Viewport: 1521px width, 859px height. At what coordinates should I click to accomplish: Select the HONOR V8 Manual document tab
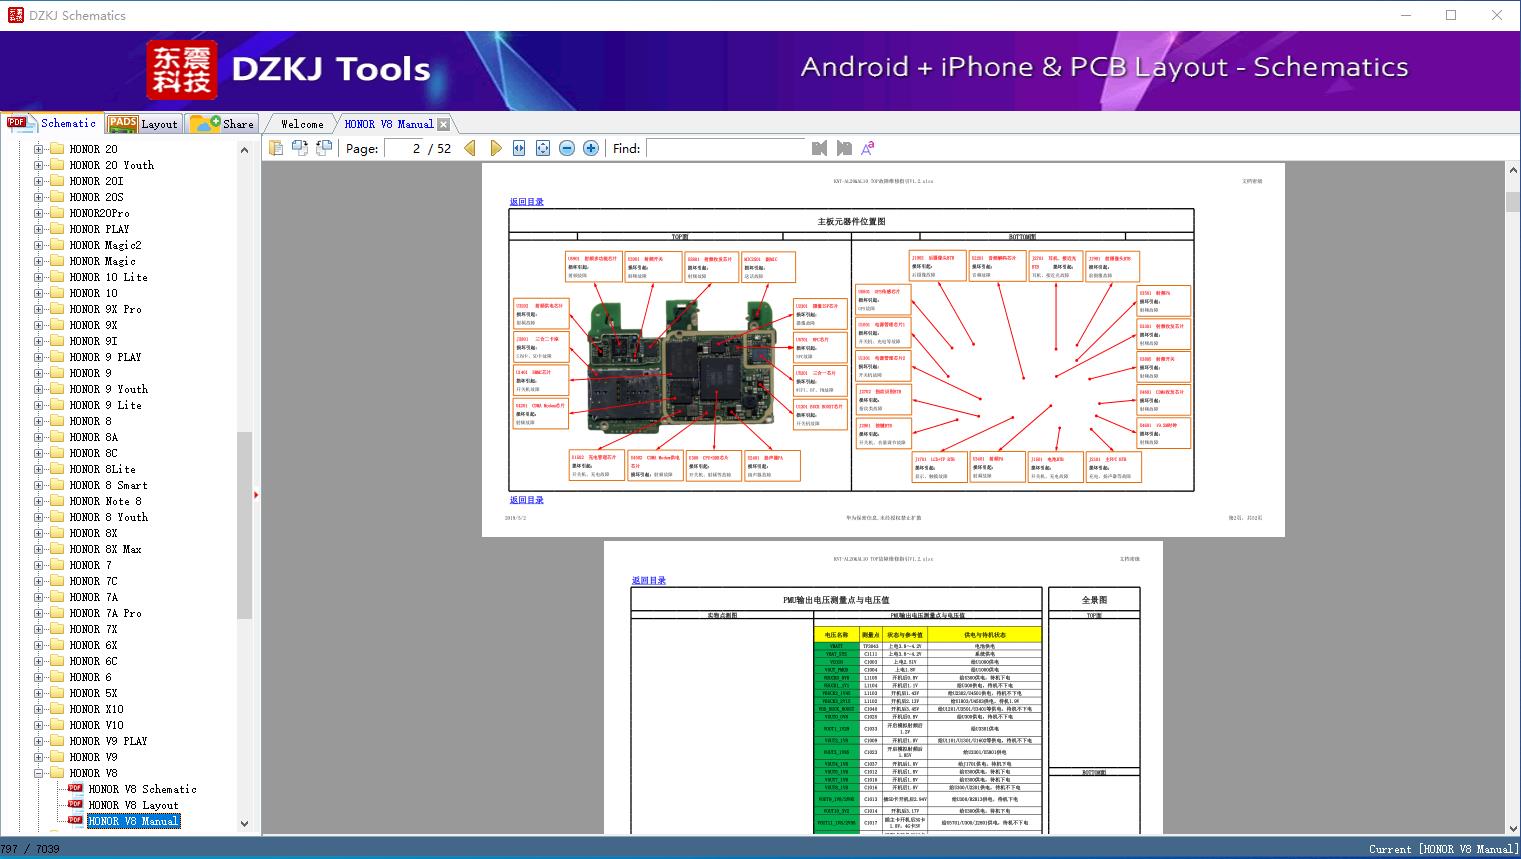coord(389,124)
